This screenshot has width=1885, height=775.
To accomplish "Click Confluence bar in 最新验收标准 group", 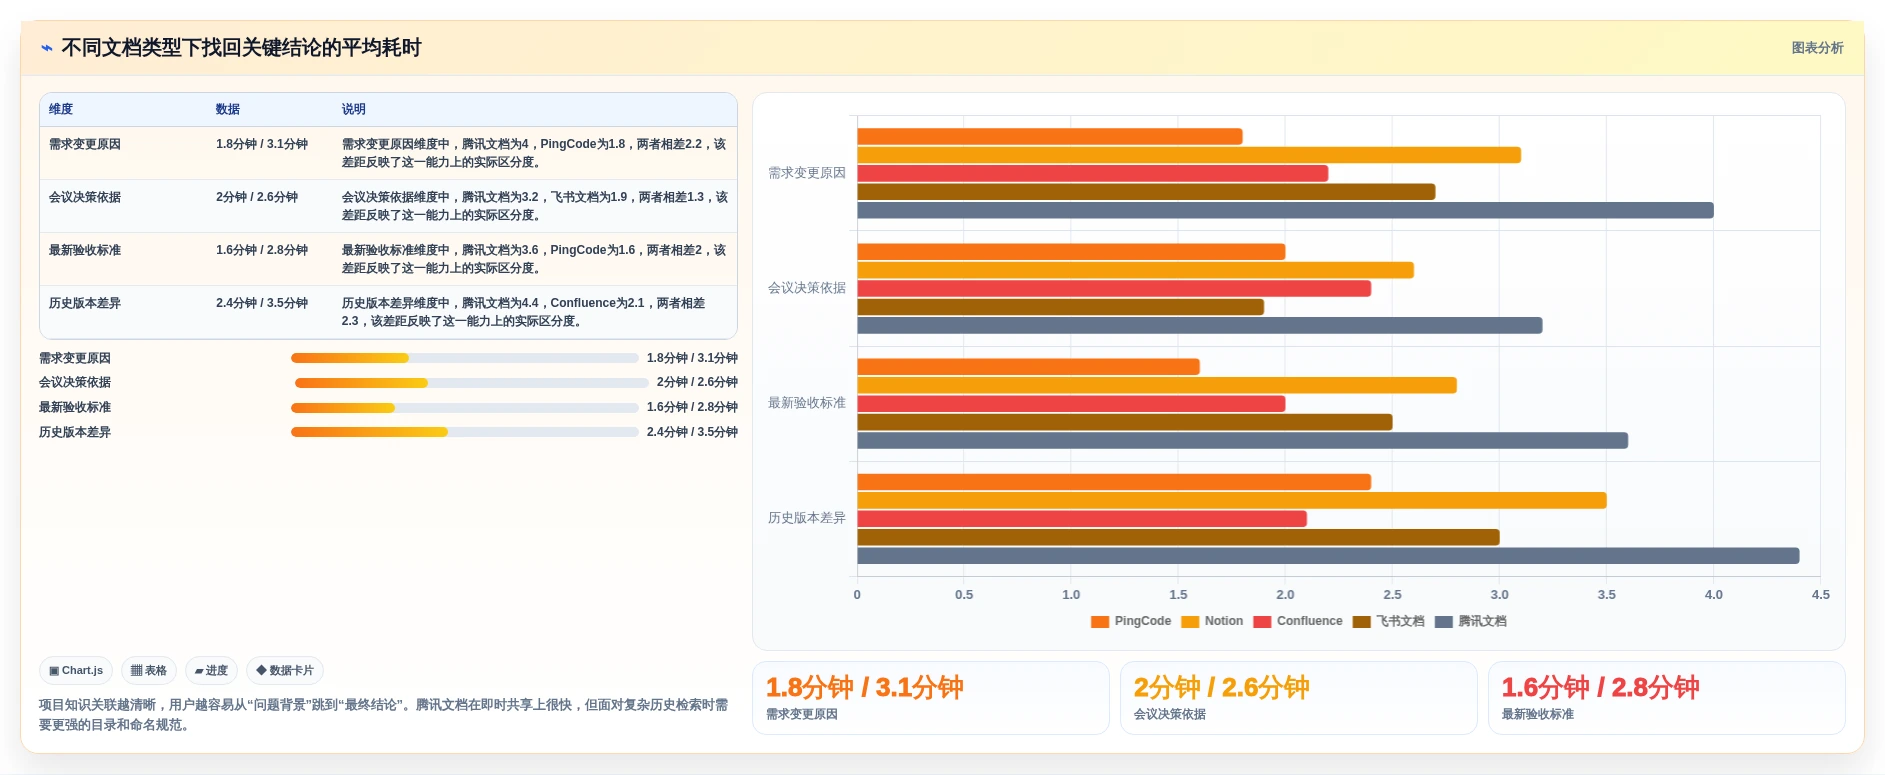I will (x=1071, y=404).
